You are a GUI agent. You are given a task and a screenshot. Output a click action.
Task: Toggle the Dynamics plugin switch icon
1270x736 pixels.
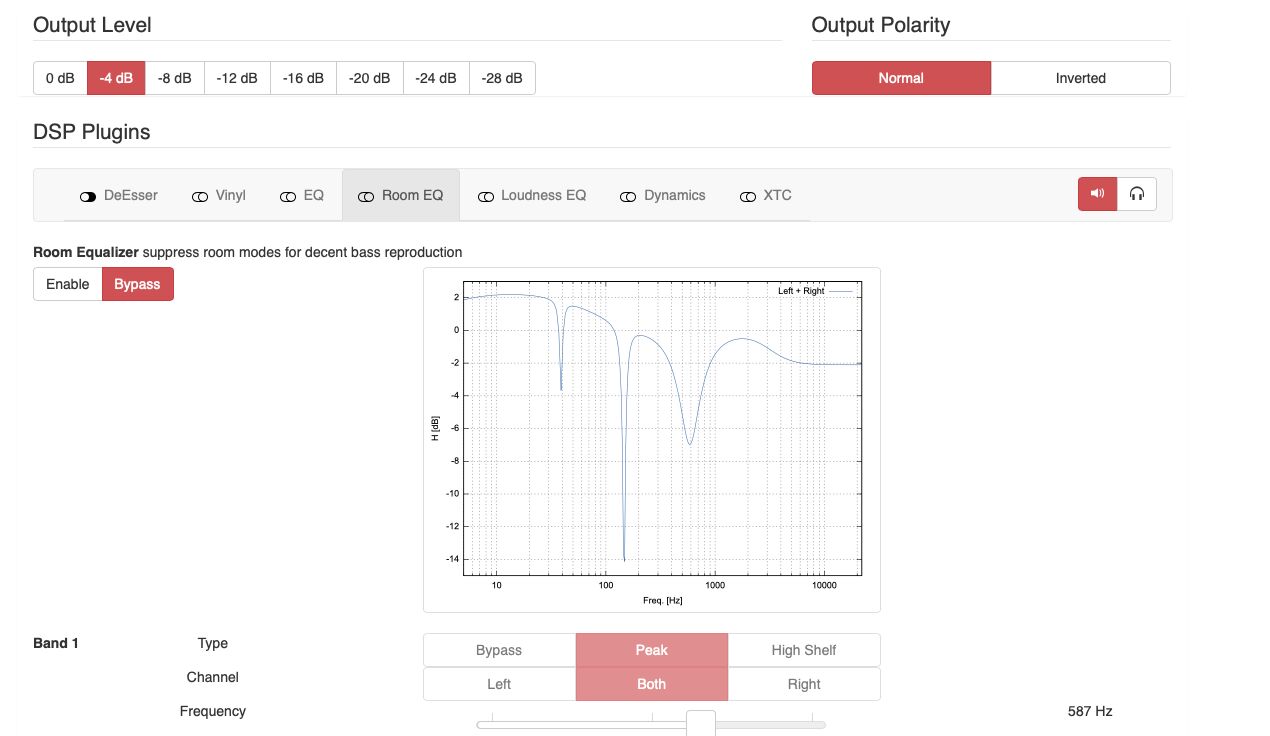[628, 196]
